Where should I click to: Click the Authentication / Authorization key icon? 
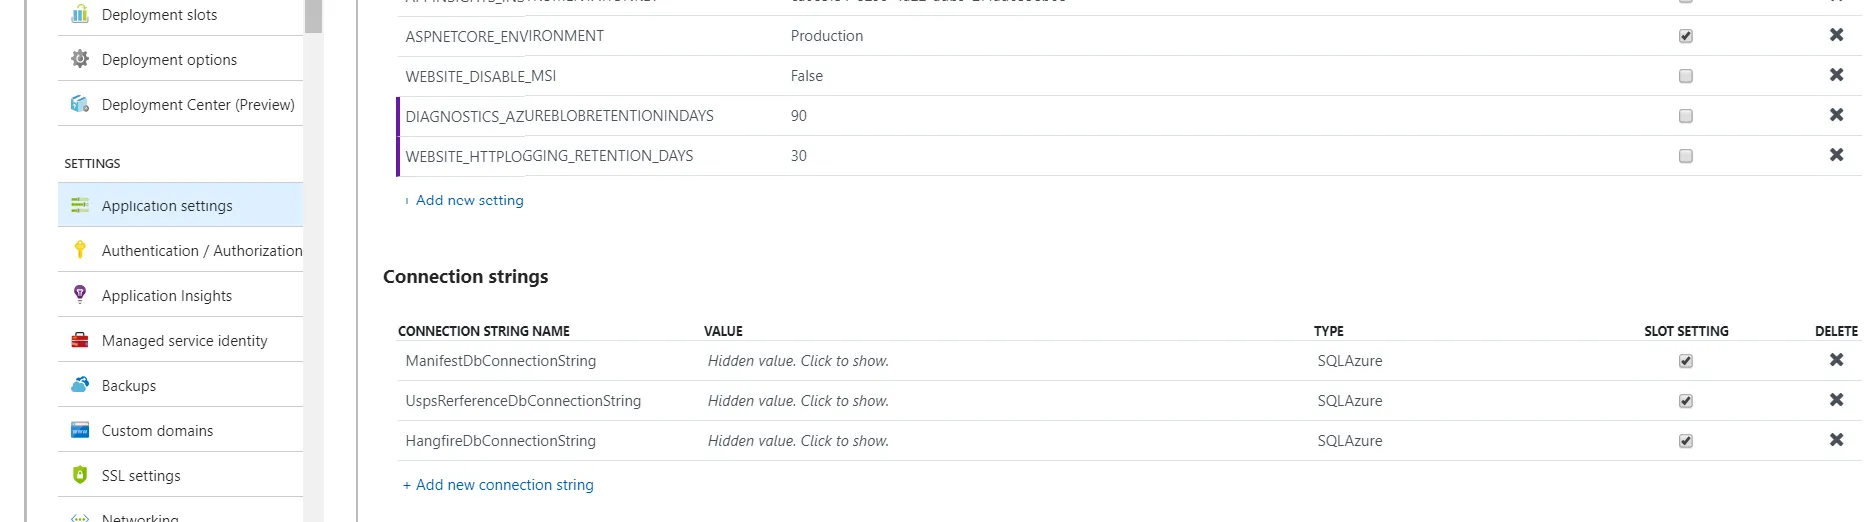(x=80, y=250)
